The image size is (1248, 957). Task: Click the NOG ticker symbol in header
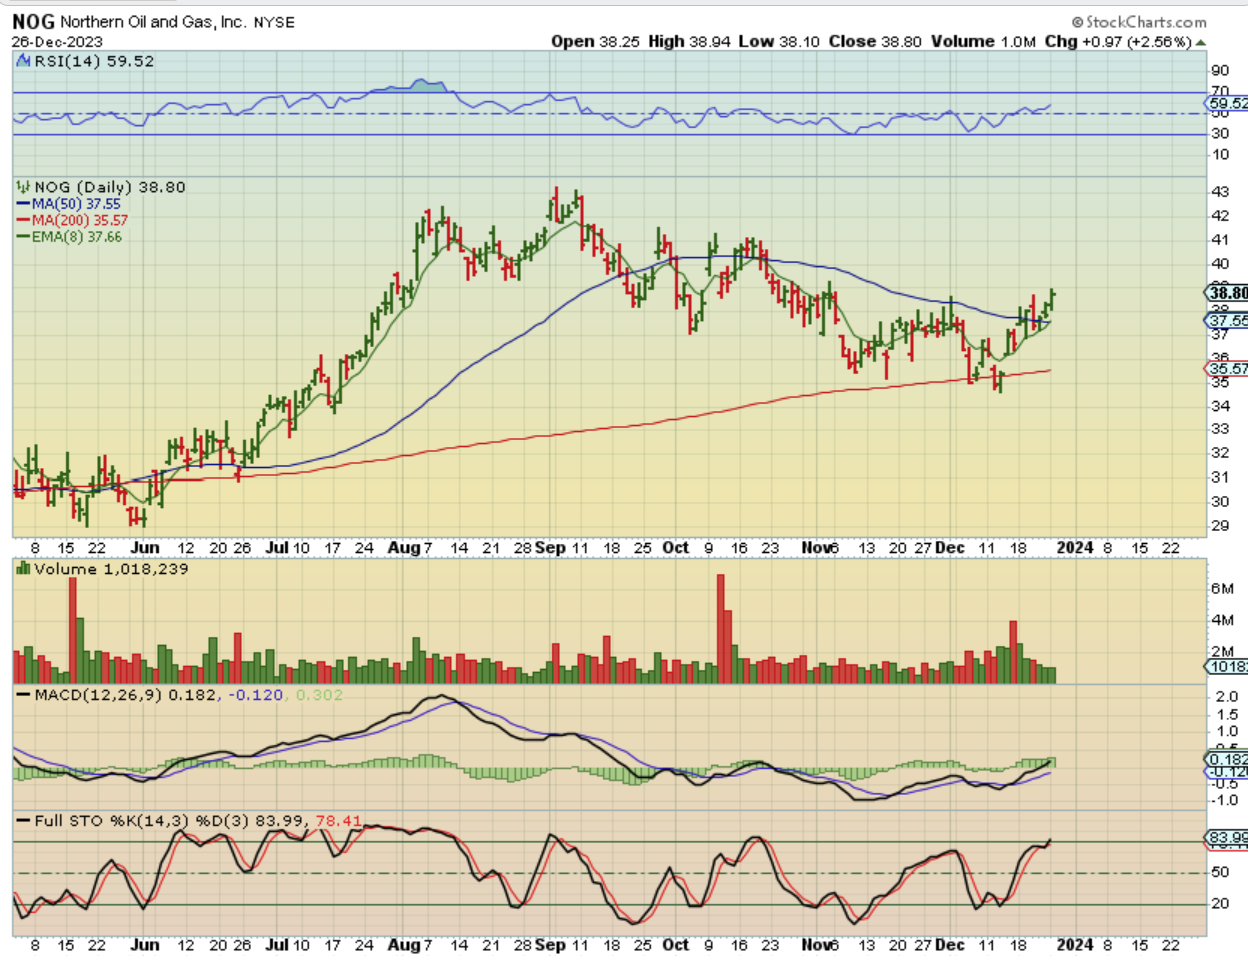[33, 21]
